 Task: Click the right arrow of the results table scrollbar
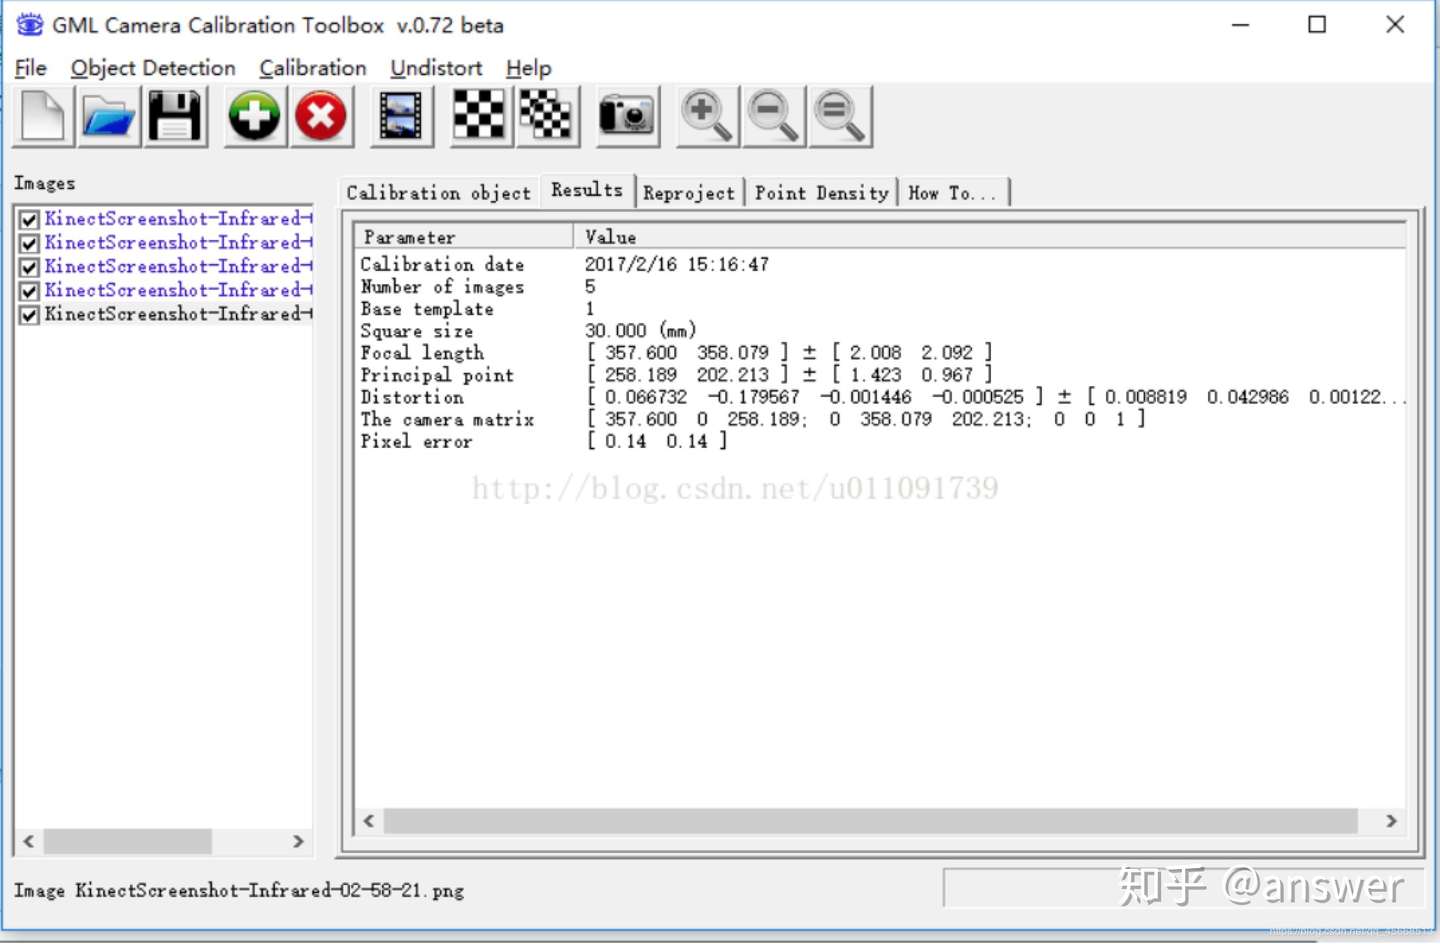tap(1391, 821)
